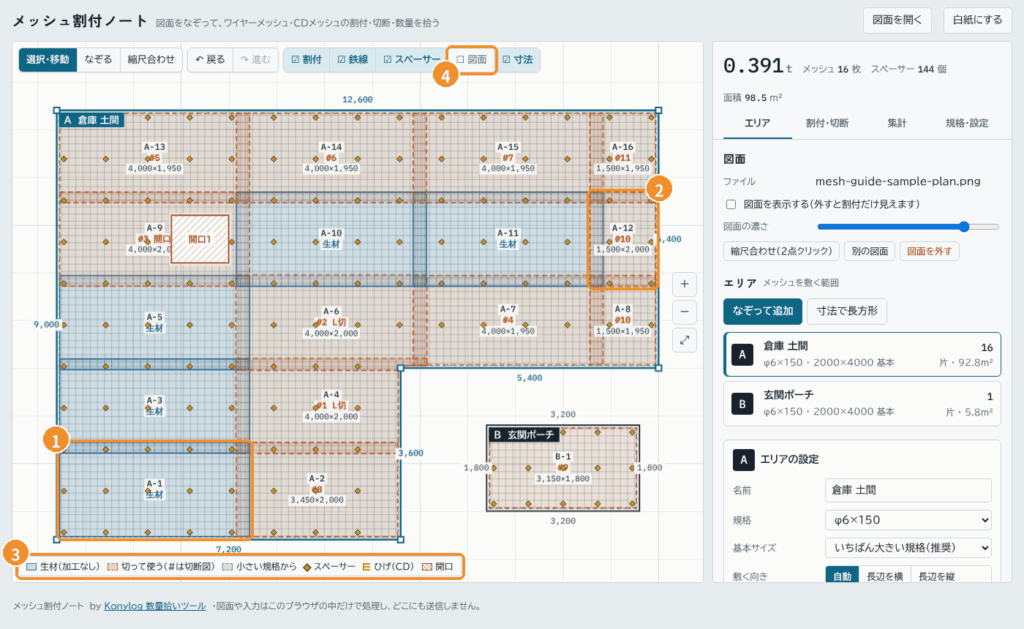Screen dimensions: 1024x629
Task: Select mesh panel A-10 on the plan
Action: pos(331,238)
